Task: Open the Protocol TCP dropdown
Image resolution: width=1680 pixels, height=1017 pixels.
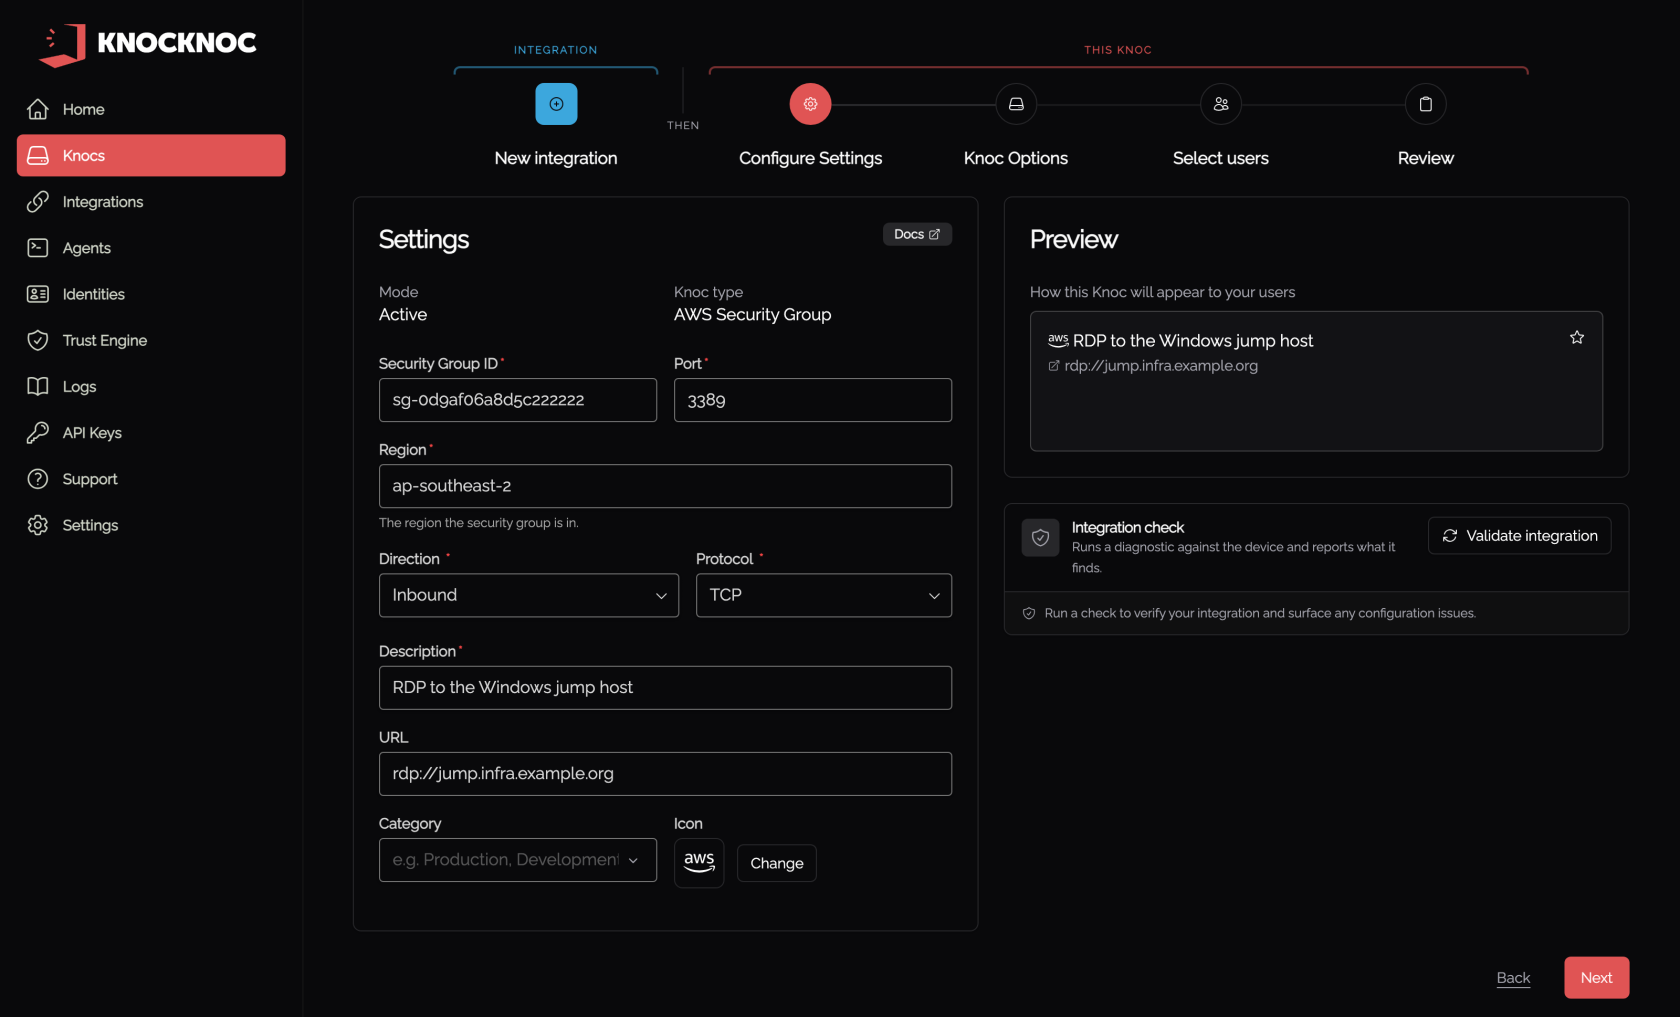Action: tap(824, 595)
